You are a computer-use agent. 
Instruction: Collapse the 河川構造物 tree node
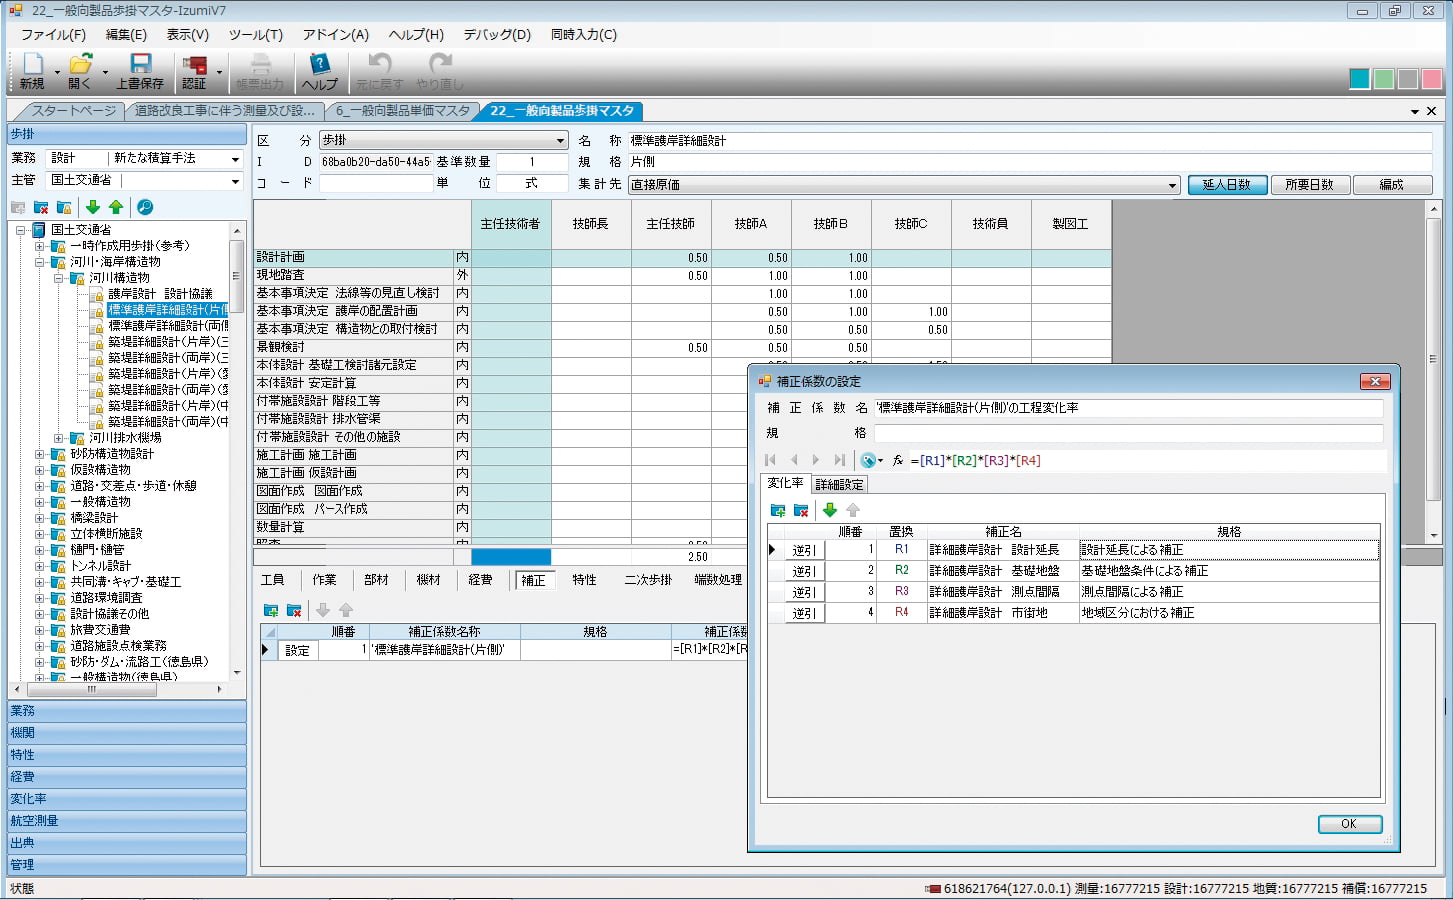tap(59, 278)
